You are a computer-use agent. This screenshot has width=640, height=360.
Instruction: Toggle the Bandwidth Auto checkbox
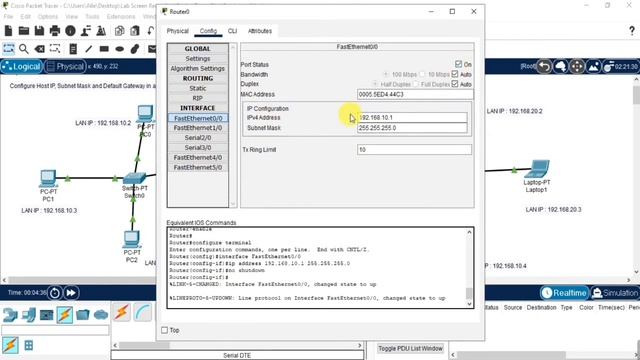[455, 74]
